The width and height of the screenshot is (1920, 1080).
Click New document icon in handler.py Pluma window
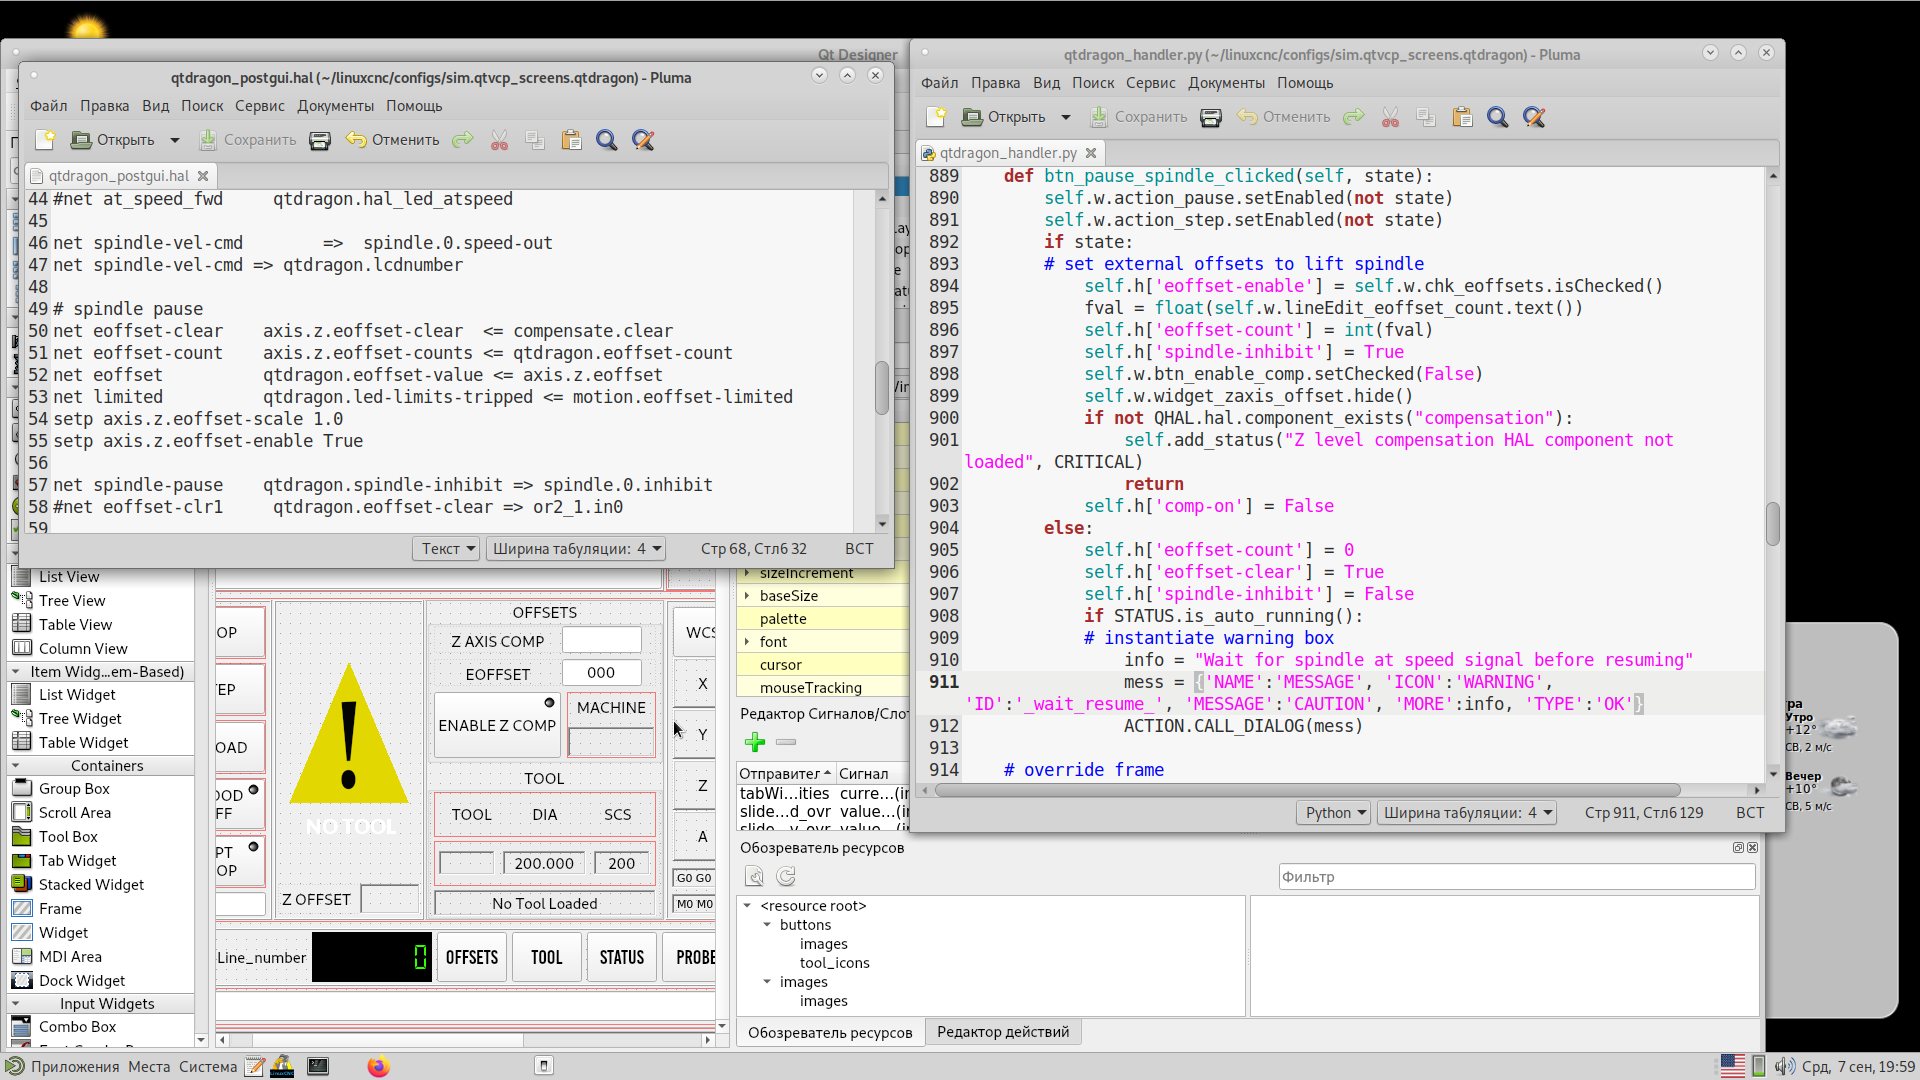click(x=936, y=117)
